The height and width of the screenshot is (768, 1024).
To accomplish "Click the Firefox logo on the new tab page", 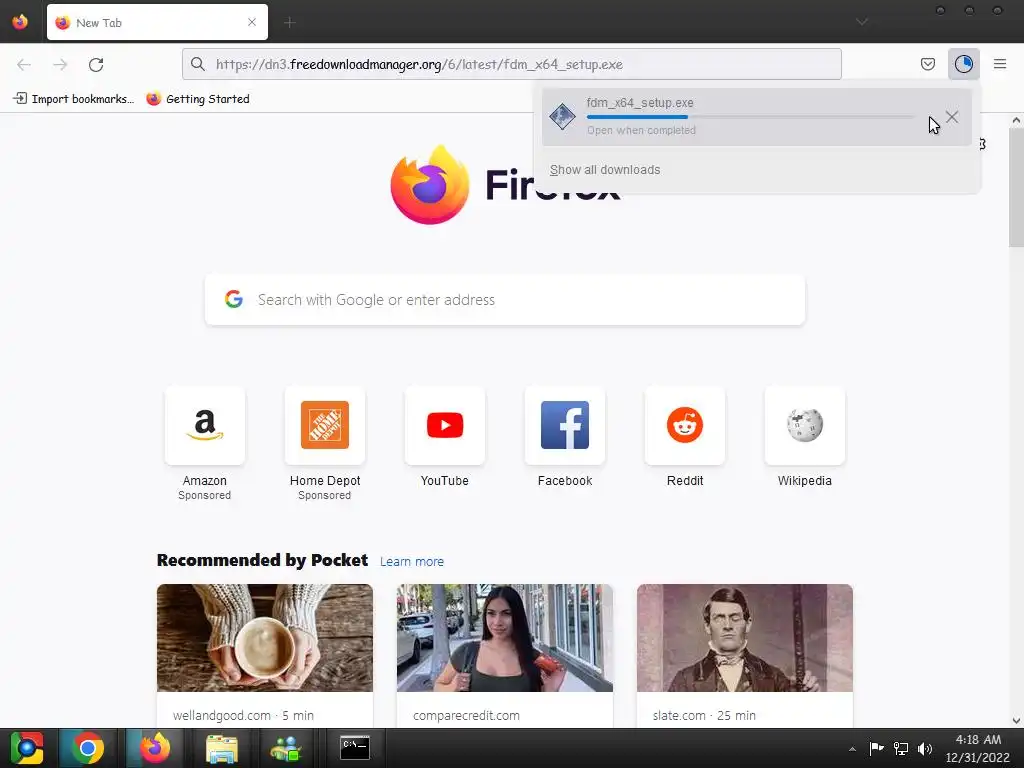I will point(430,185).
